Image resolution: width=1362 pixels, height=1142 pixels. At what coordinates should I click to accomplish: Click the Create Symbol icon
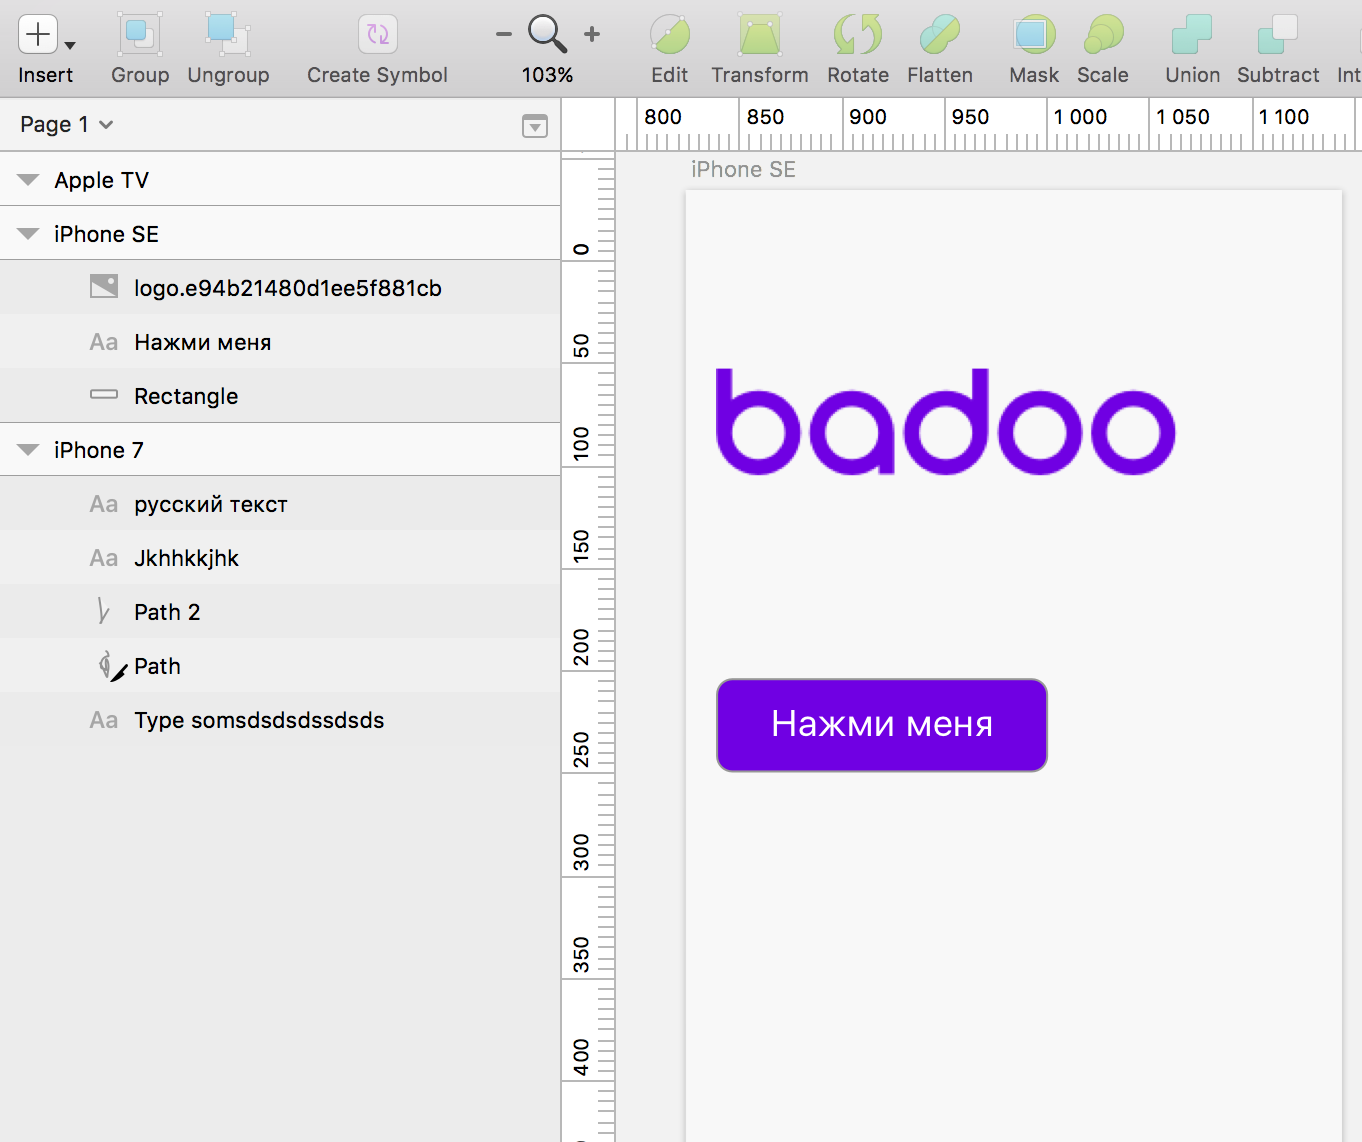(x=378, y=34)
